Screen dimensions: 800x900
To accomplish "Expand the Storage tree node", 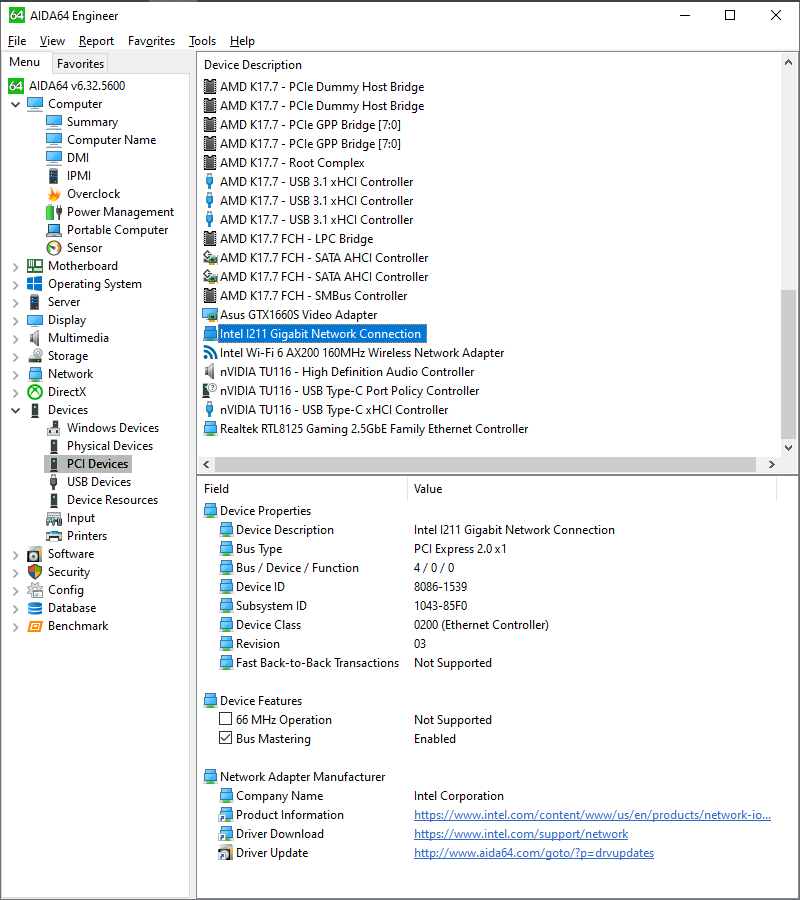I will click(15, 356).
